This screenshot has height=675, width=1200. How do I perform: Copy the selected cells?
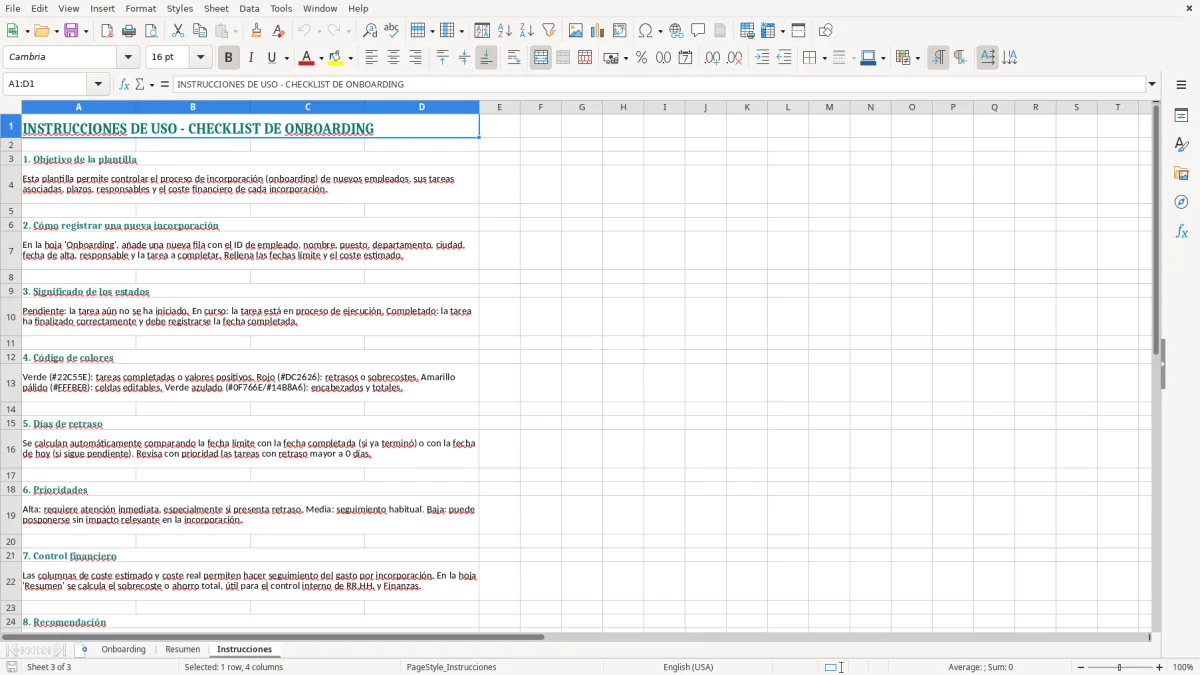click(200, 31)
